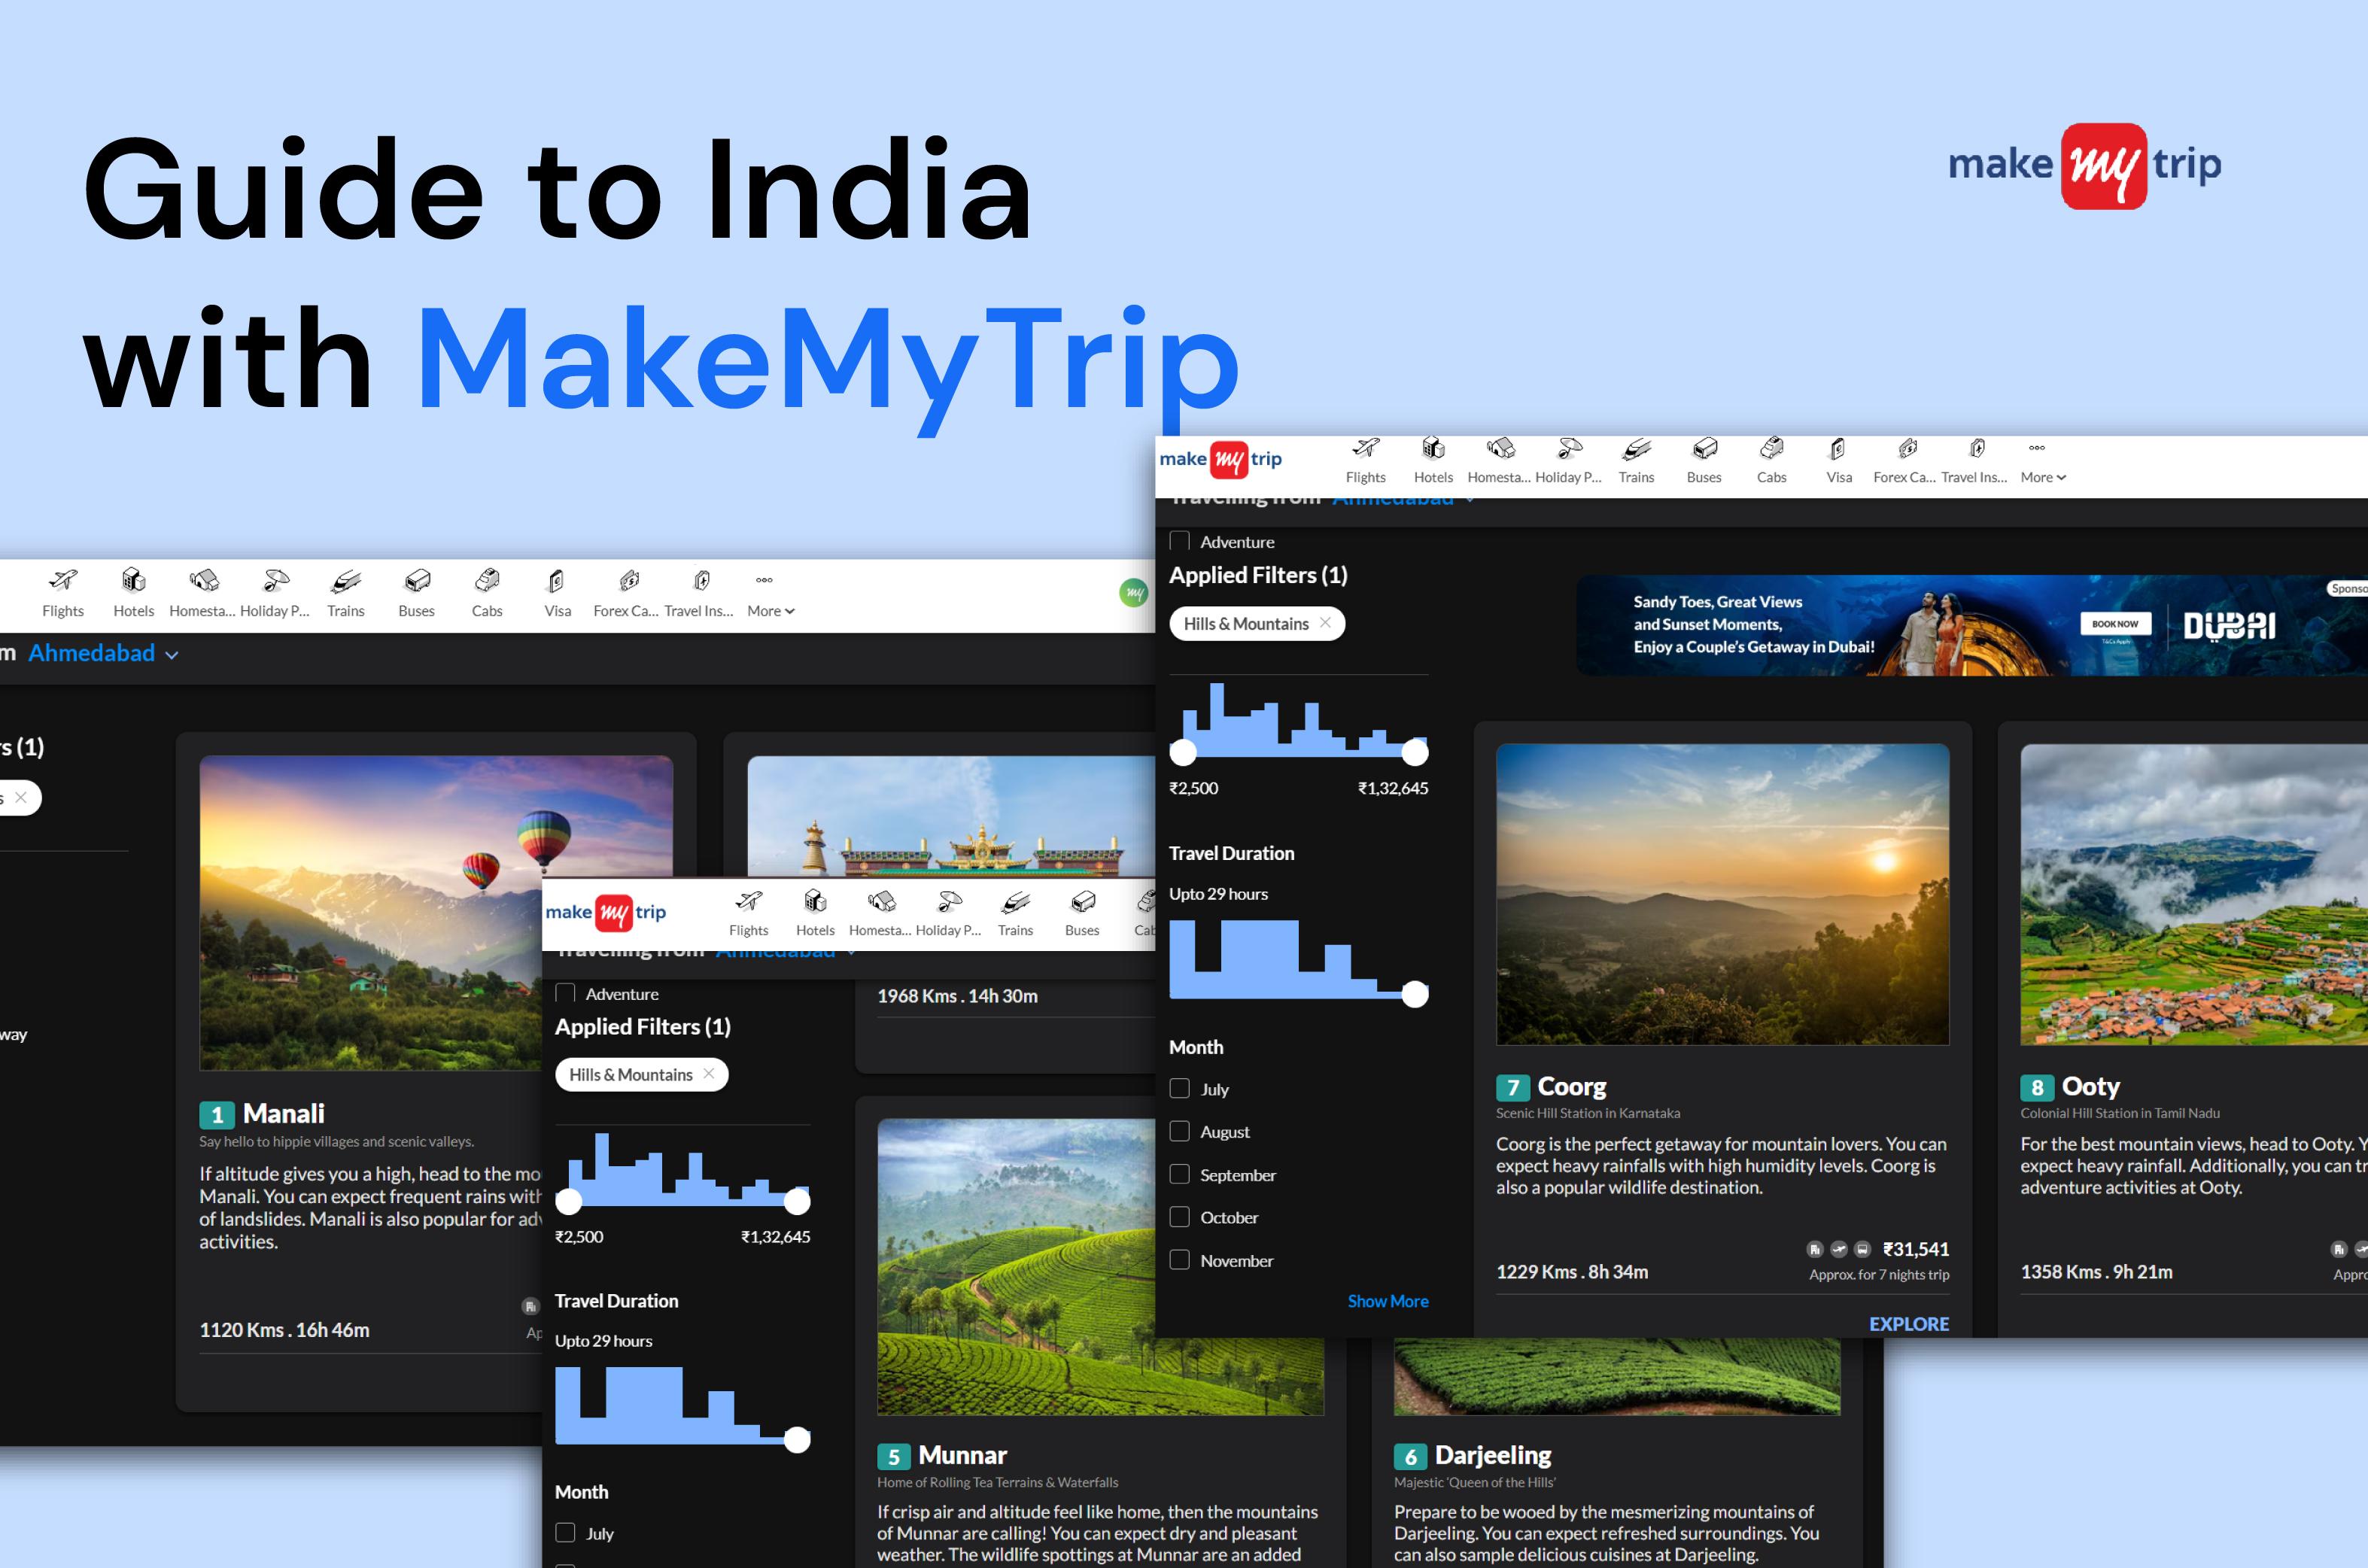The height and width of the screenshot is (1568, 2368).
Task: Open Buses in the bottom-middle Munnar window
Action: 1082,914
